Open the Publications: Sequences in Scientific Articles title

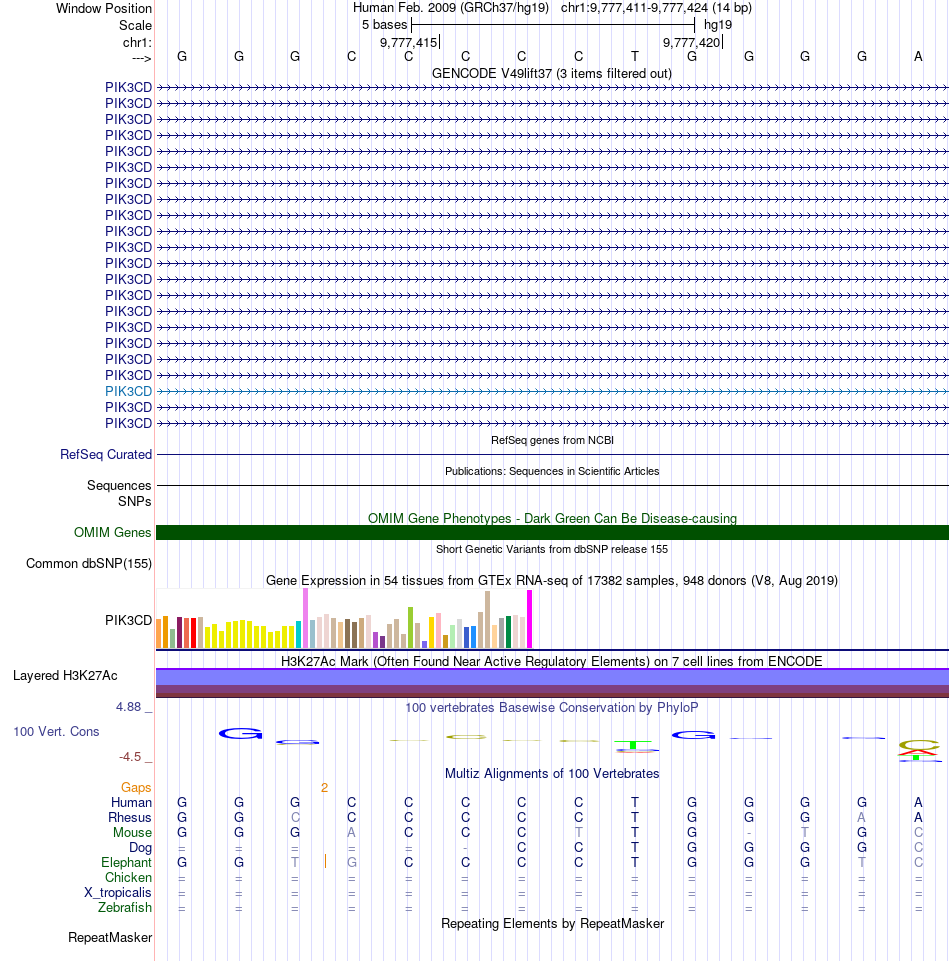pos(552,471)
